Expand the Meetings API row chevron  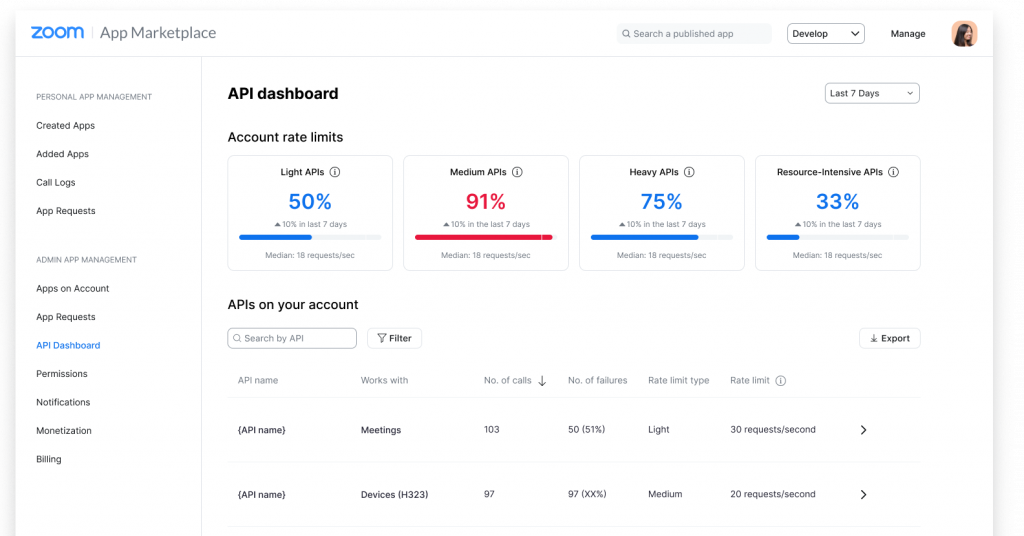[864, 430]
